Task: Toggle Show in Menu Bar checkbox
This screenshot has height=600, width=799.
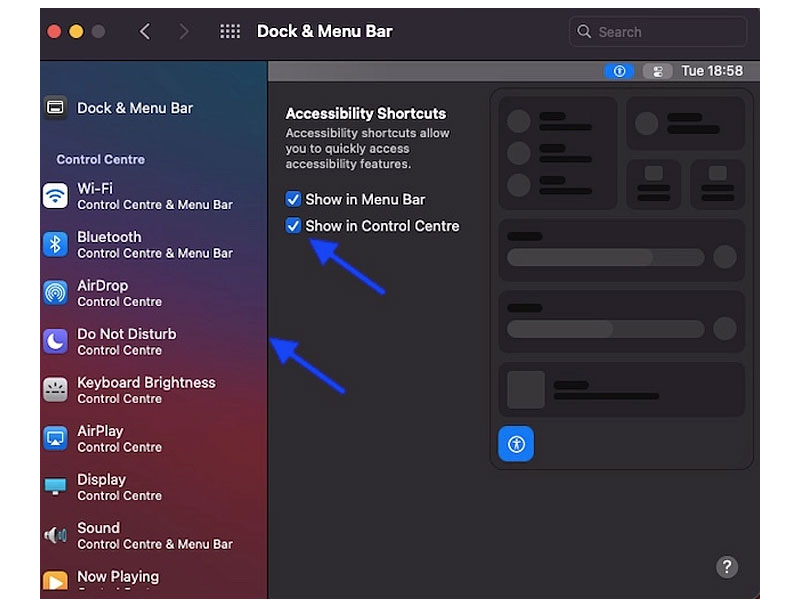Action: [293, 199]
